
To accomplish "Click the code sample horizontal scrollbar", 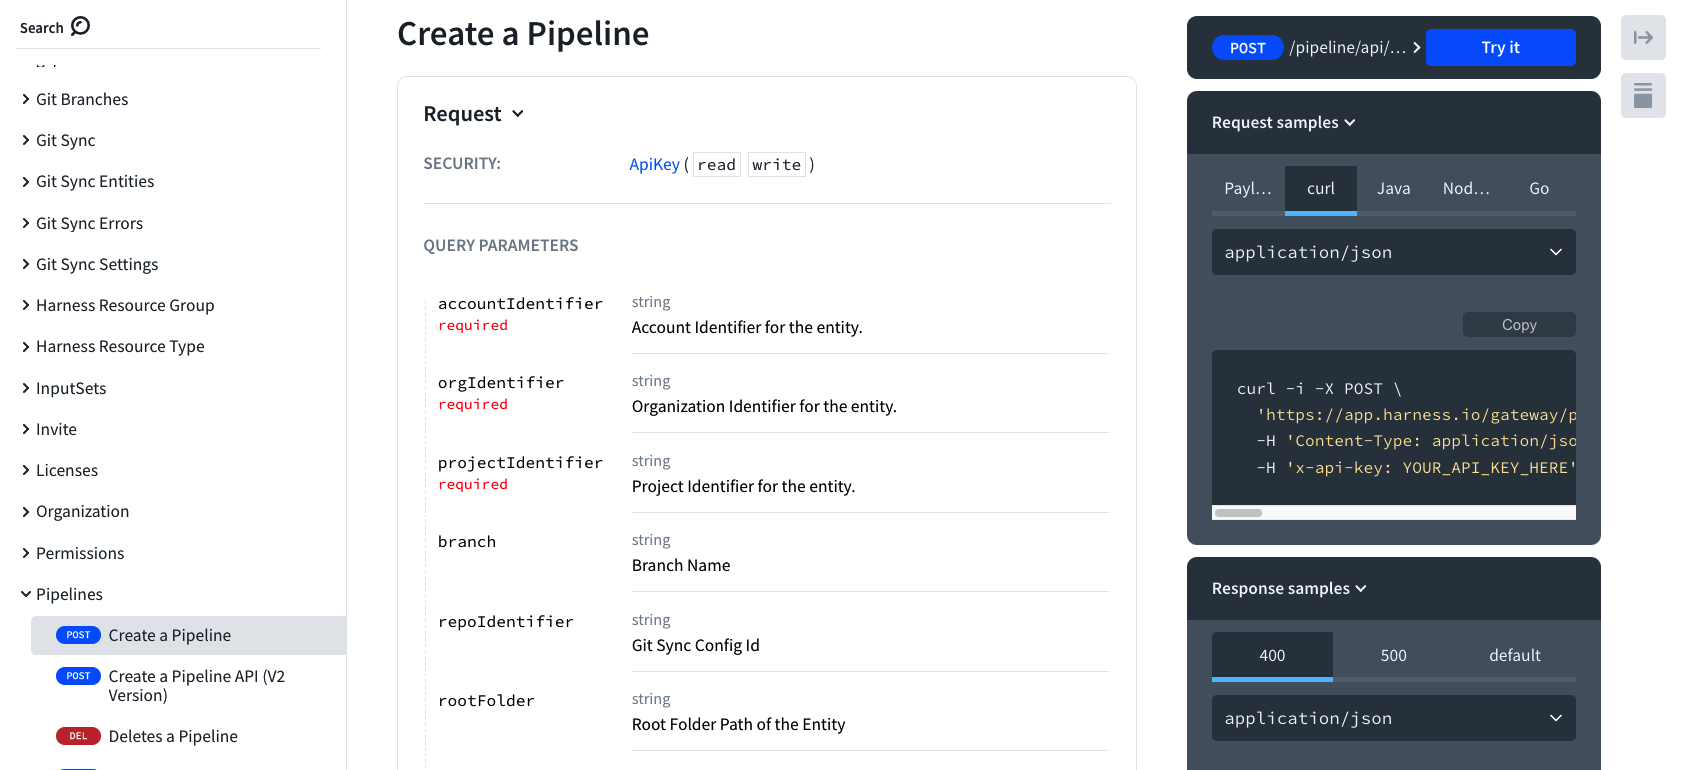I will 1238,513.
